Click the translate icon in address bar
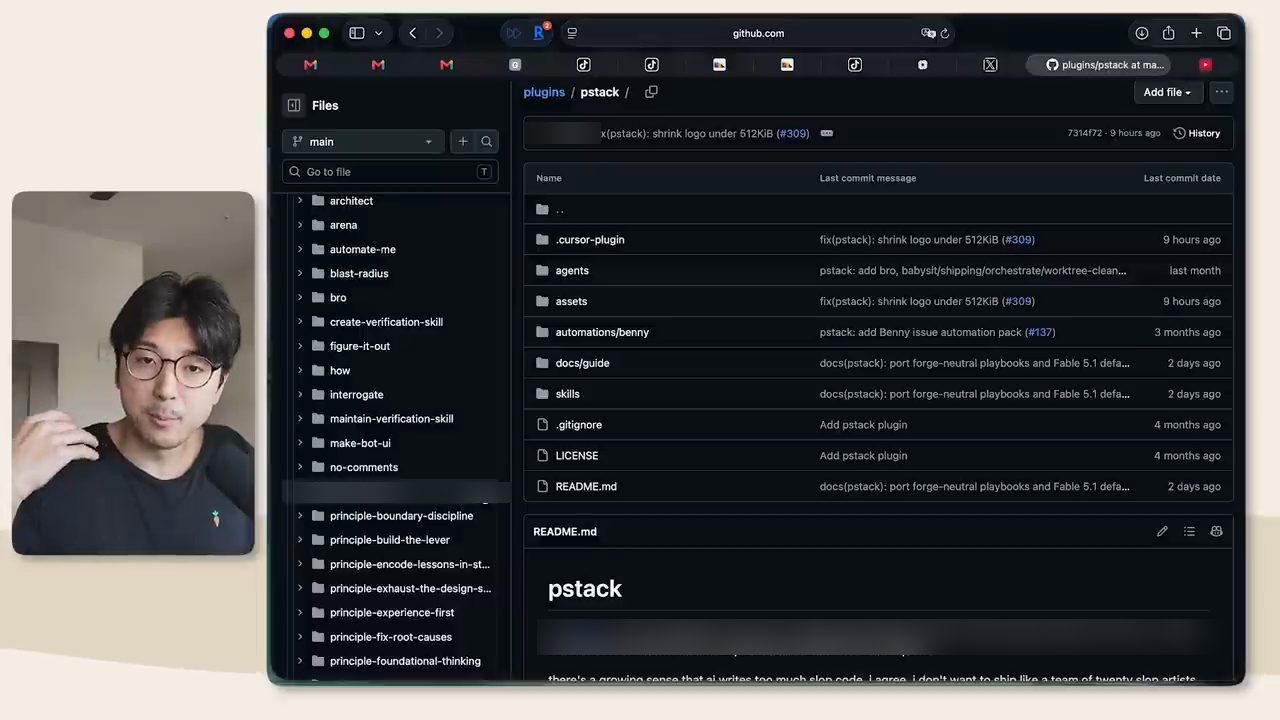 click(928, 33)
